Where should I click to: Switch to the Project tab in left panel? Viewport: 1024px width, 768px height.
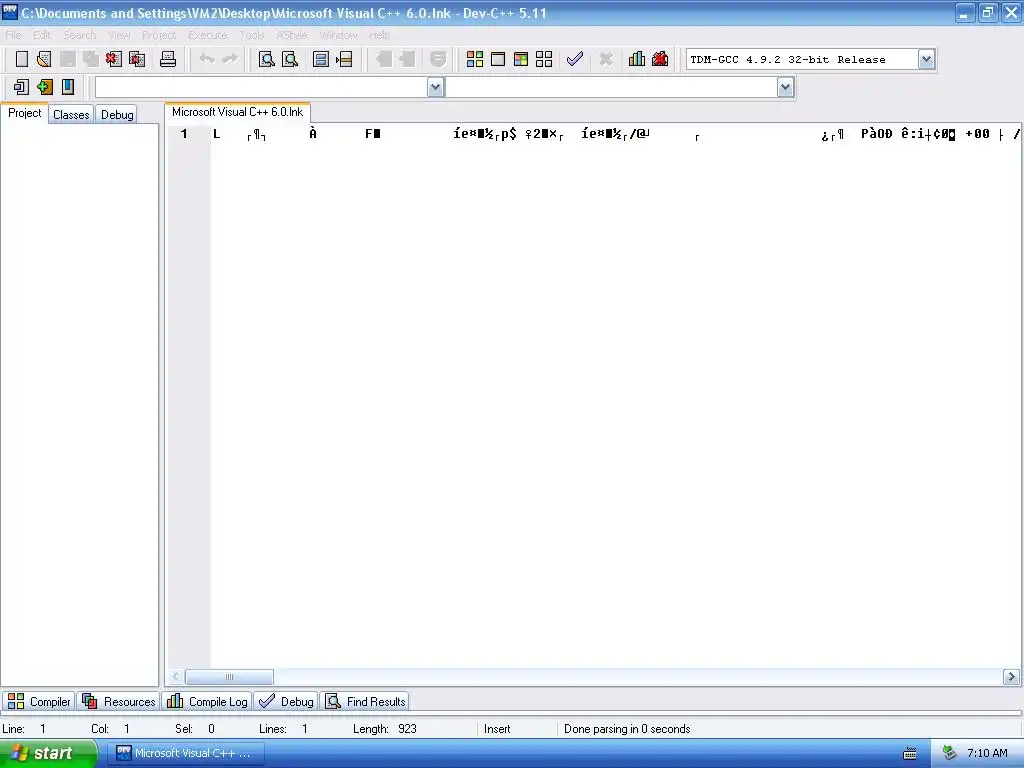pyautogui.click(x=24, y=113)
